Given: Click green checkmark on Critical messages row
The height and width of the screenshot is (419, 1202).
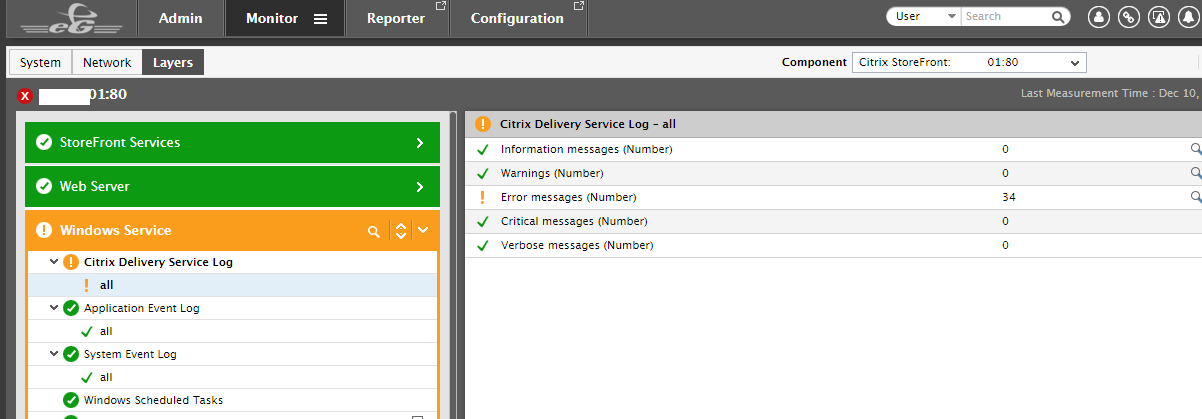Looking at the screenshot, I should [x=482, y=221].
